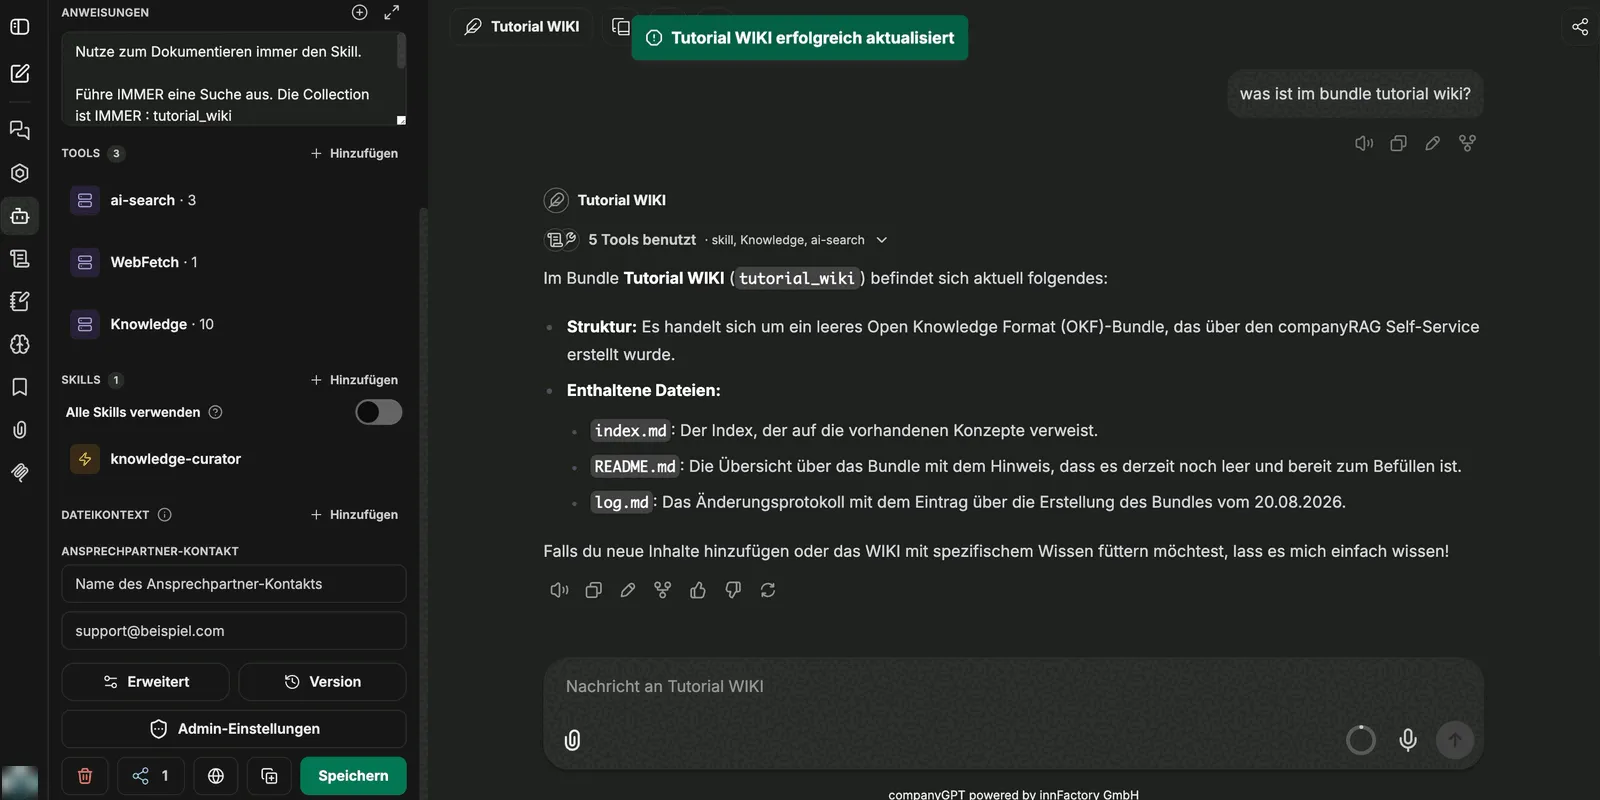Read the assistant's answer aloud
The image size is (1600, 800).
(x=559, y=590)
